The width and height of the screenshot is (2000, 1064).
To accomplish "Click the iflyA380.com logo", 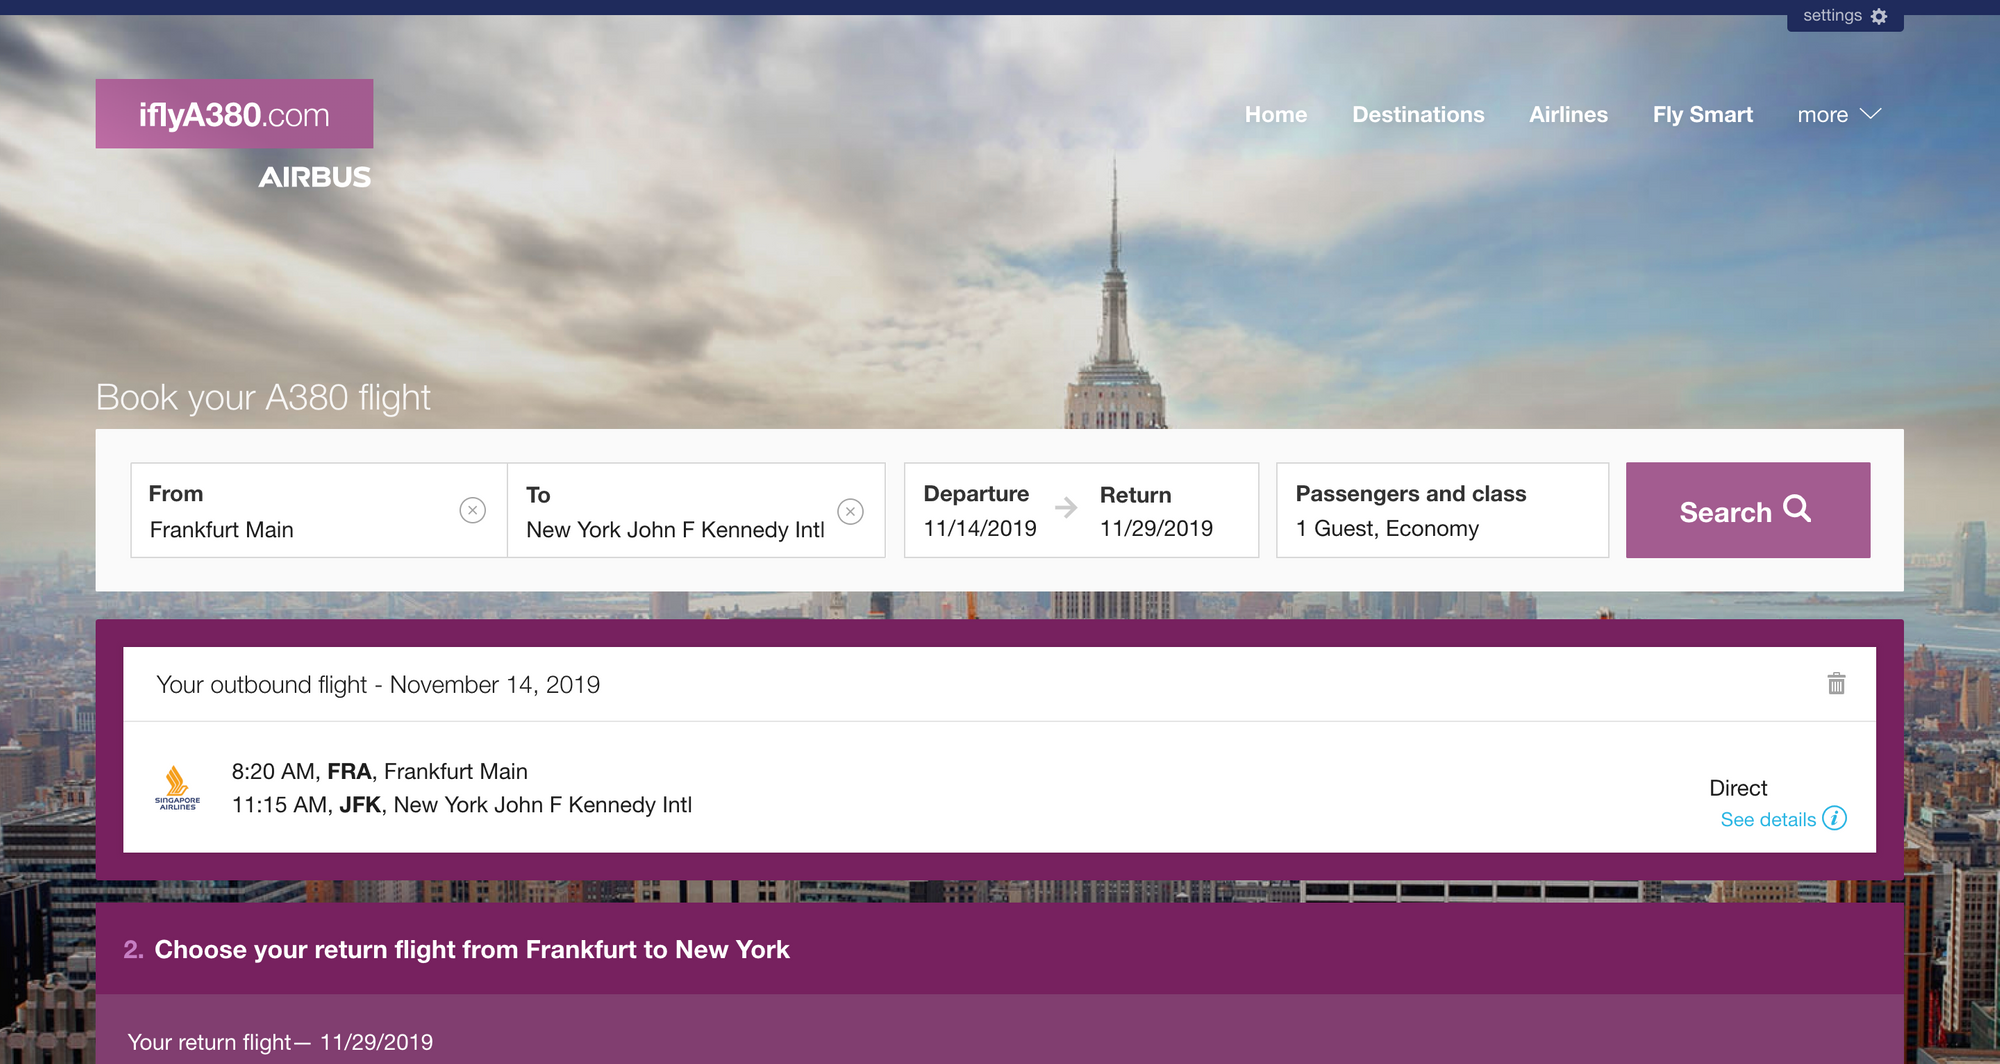I will [x=234, y=115].
